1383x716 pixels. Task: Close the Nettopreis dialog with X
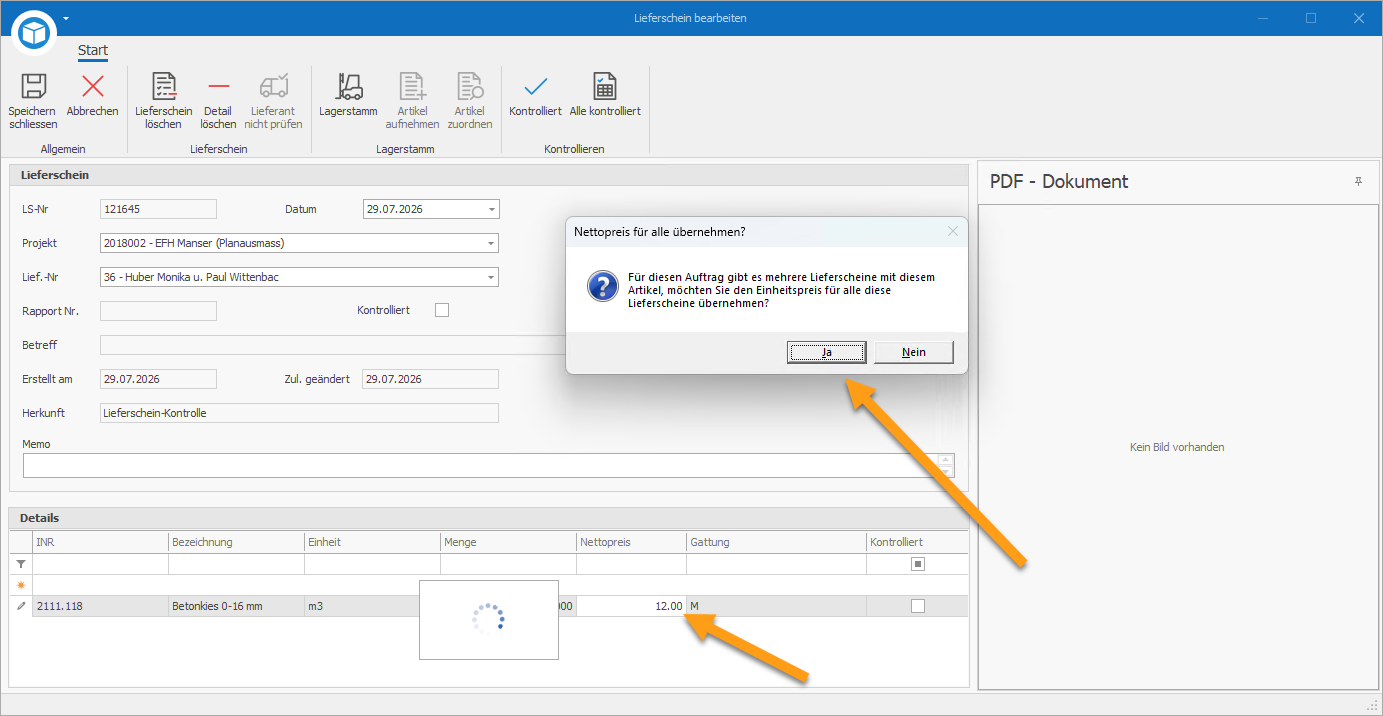953,231
